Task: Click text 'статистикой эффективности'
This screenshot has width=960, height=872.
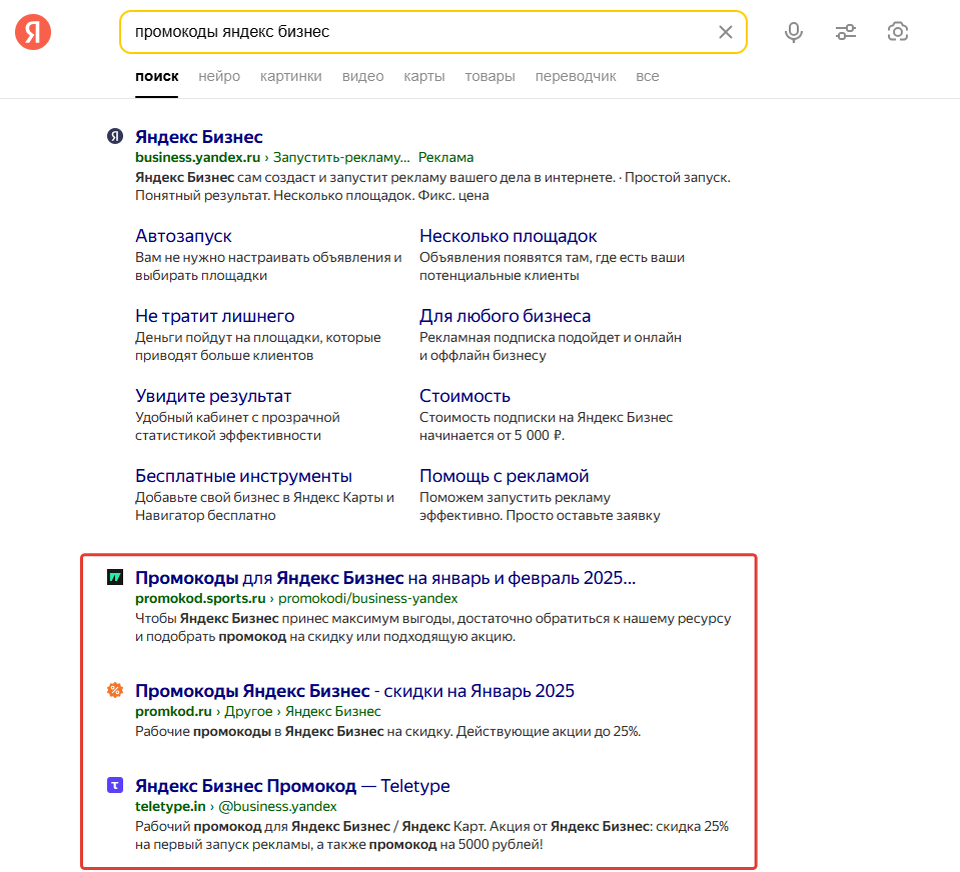Action: tap(228, 435)
